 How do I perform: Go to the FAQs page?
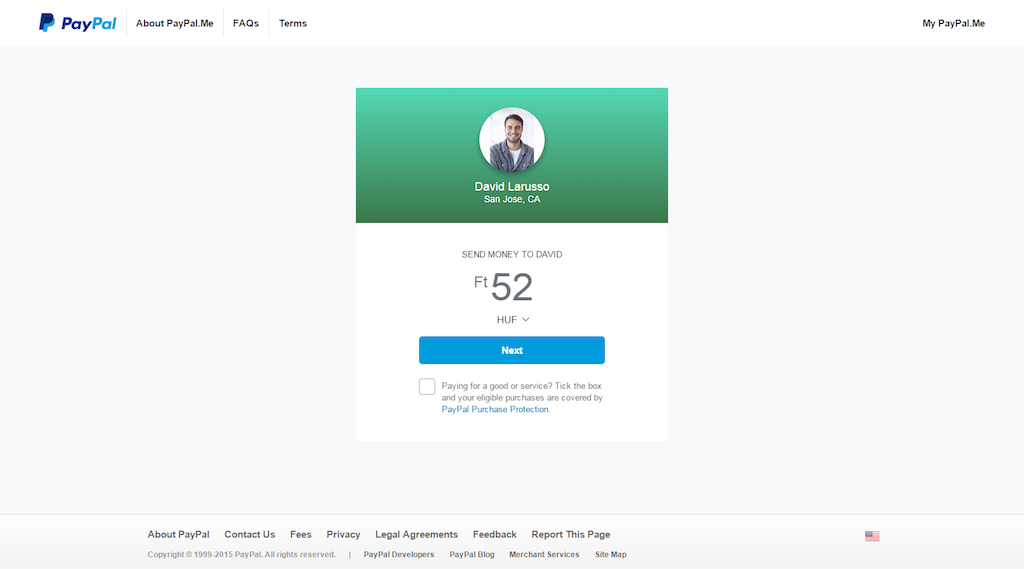(x=246, y=23)
